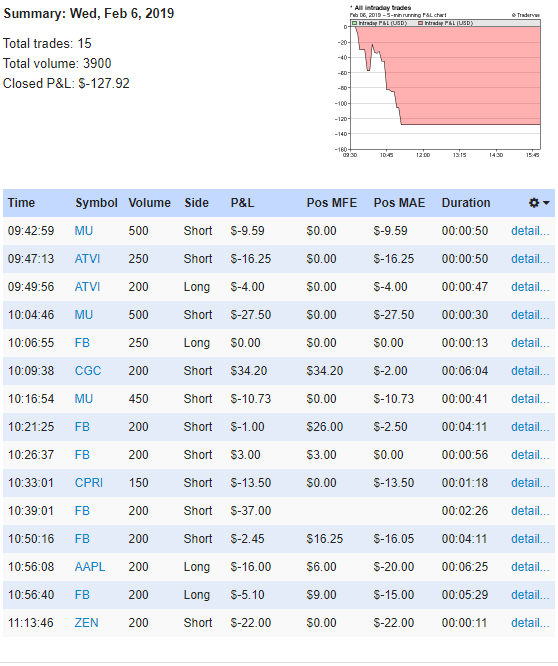The width and height of the screenshot is (558, 666).
Task: Open MU symbol link in 10:16:54 row
Action: pyautogui.click(x=84, y=399)
